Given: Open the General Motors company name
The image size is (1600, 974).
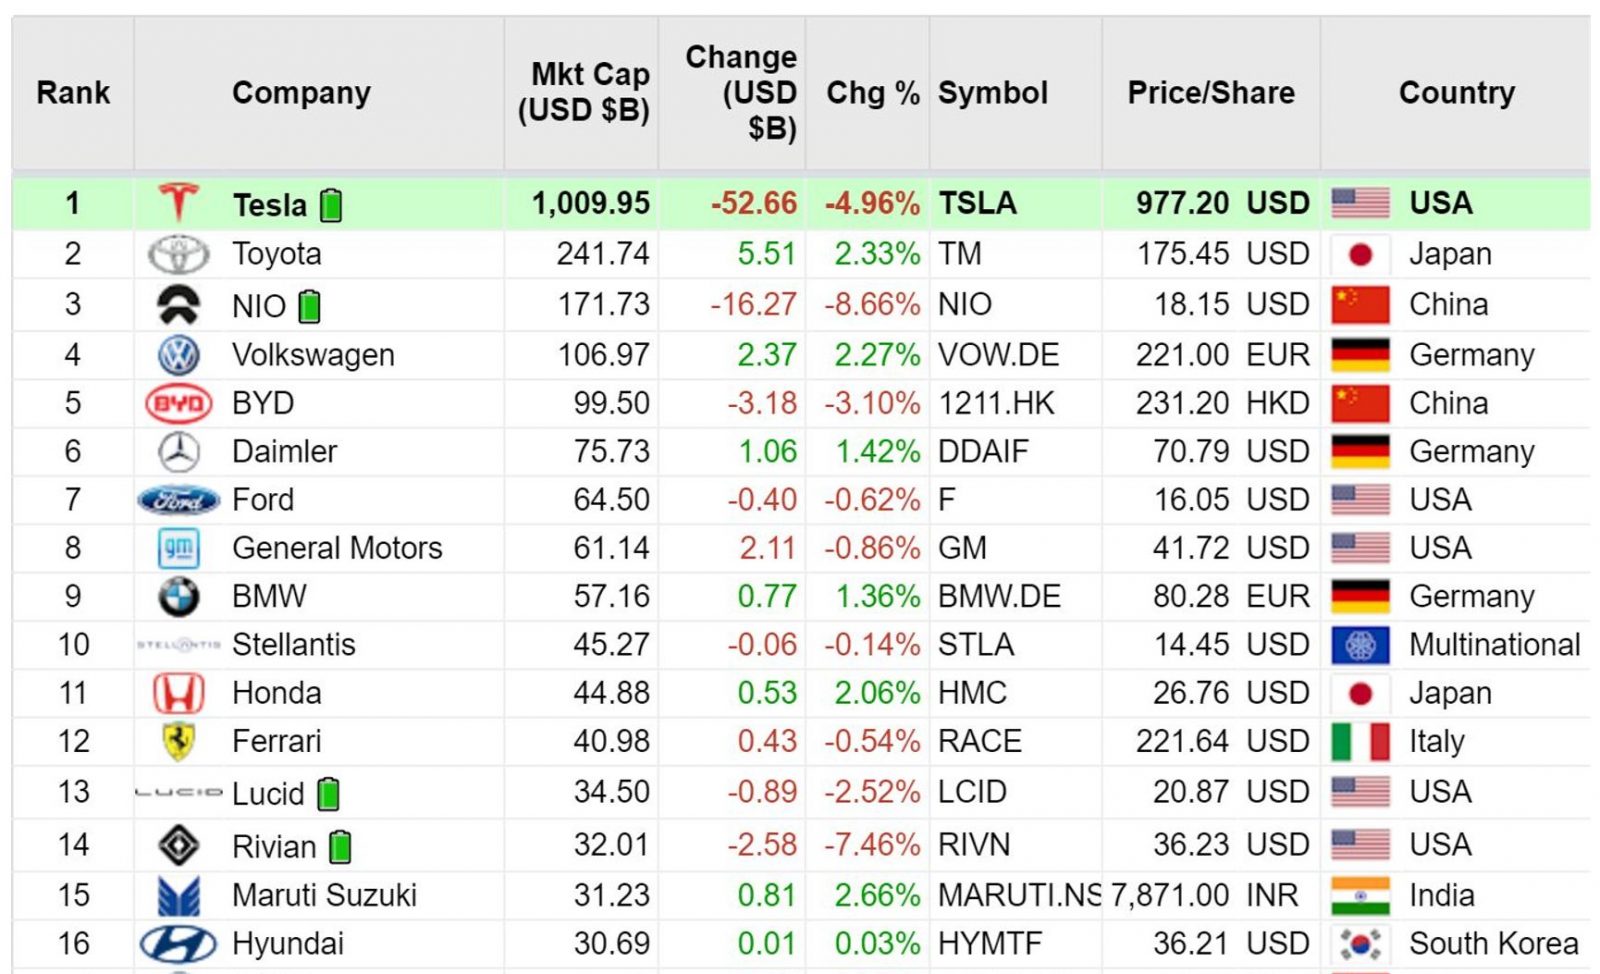Looking at the screenshot, I should (337, 548).
